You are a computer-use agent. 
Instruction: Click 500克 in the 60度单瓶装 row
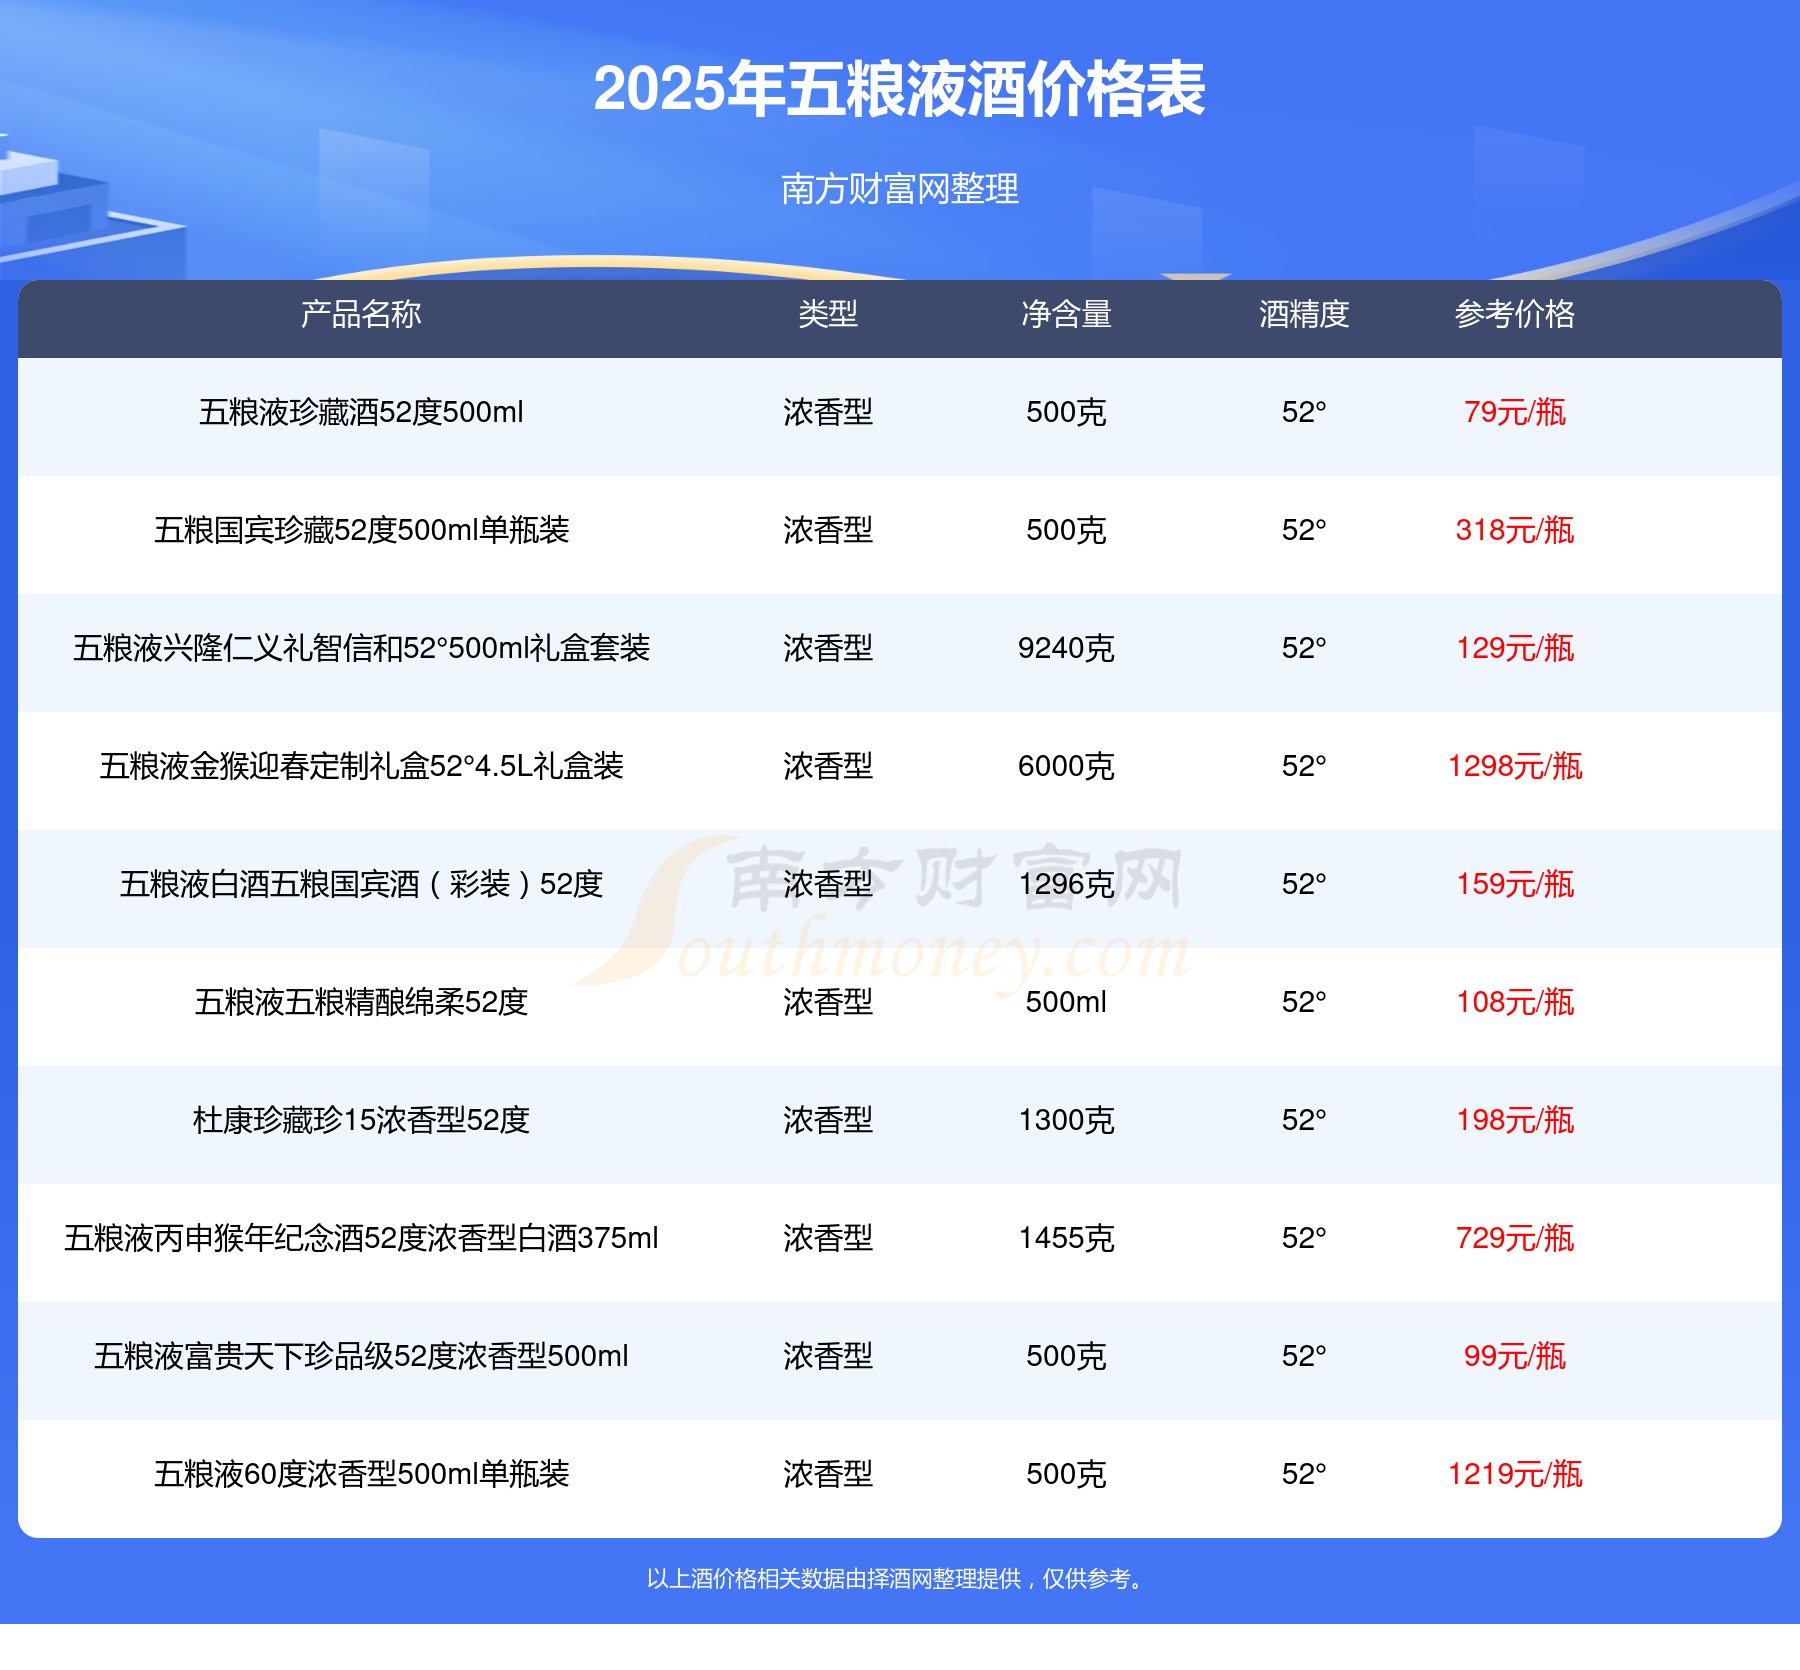tap(1066, 1474)
